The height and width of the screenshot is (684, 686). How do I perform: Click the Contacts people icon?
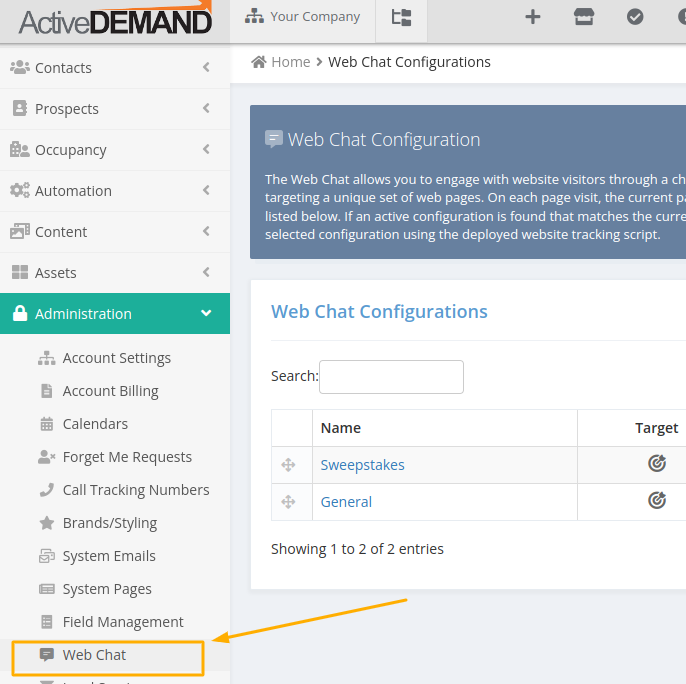coord(20,67)
